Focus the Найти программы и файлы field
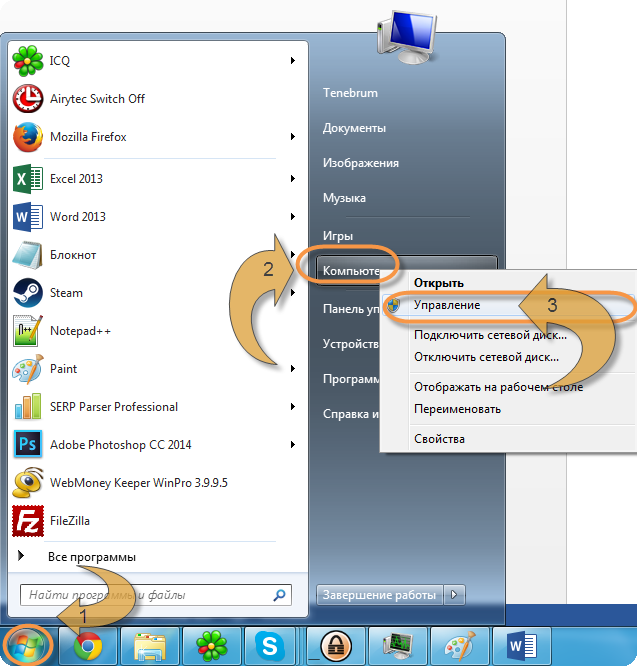Screen dimensions: 637x666 click(x=155, y=595)
